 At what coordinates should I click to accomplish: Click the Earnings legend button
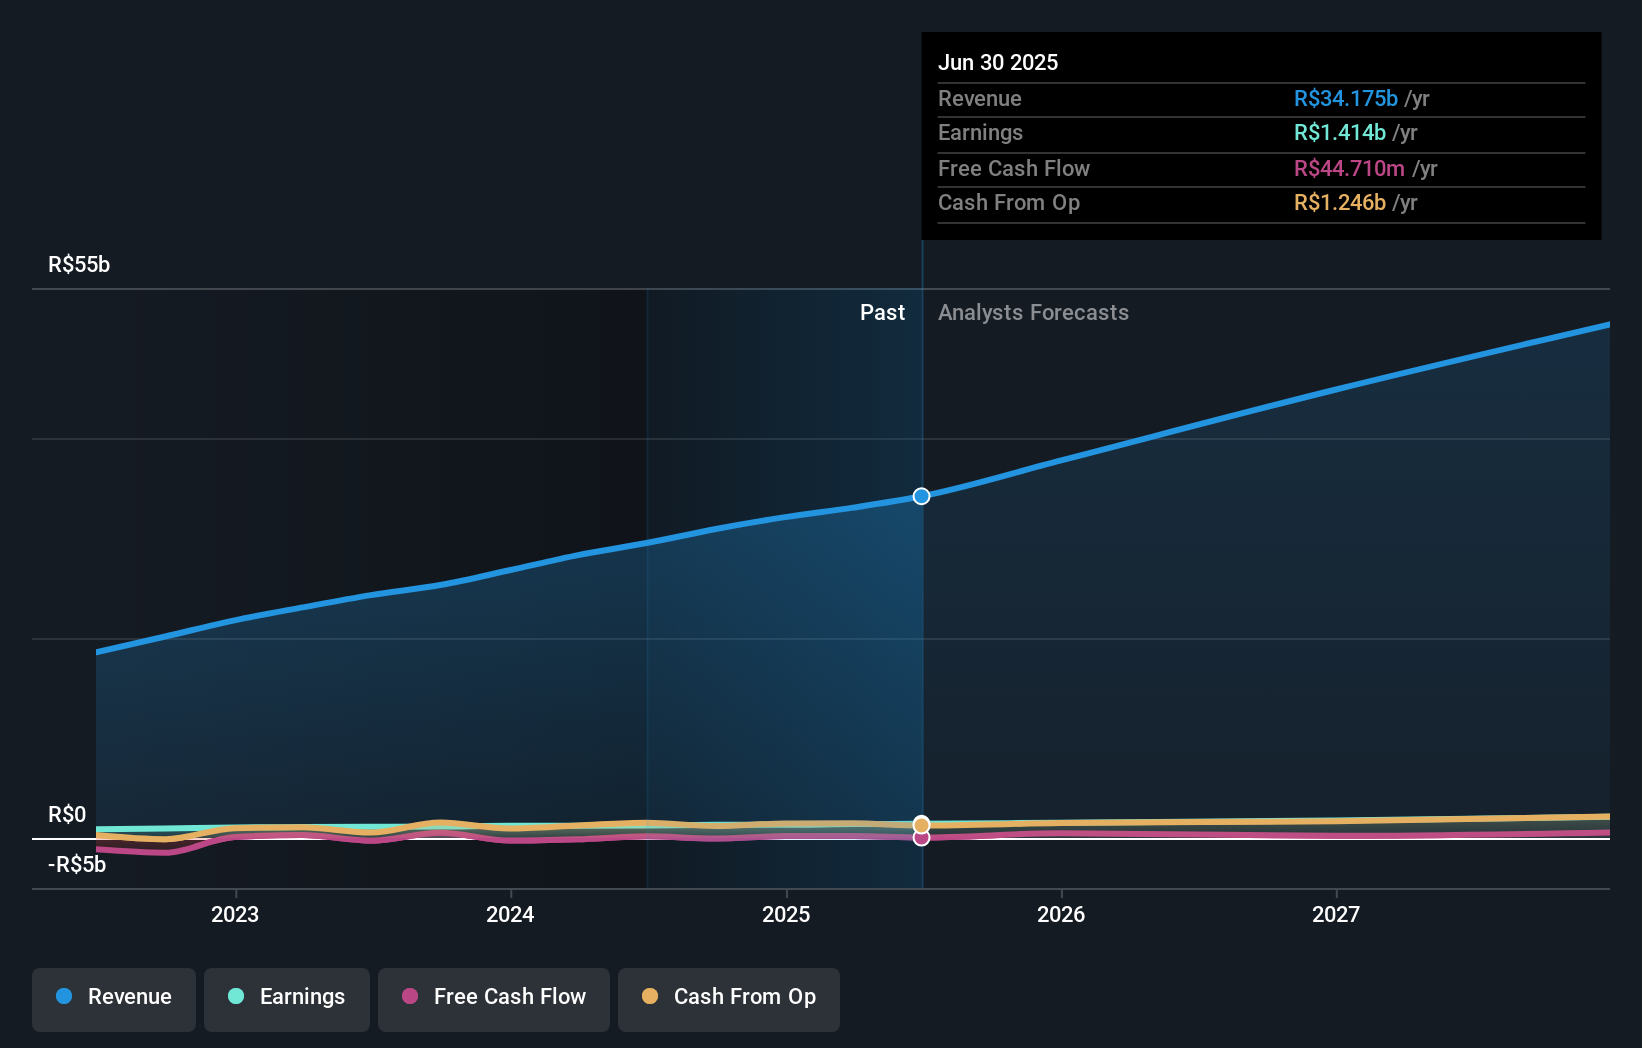287,999
